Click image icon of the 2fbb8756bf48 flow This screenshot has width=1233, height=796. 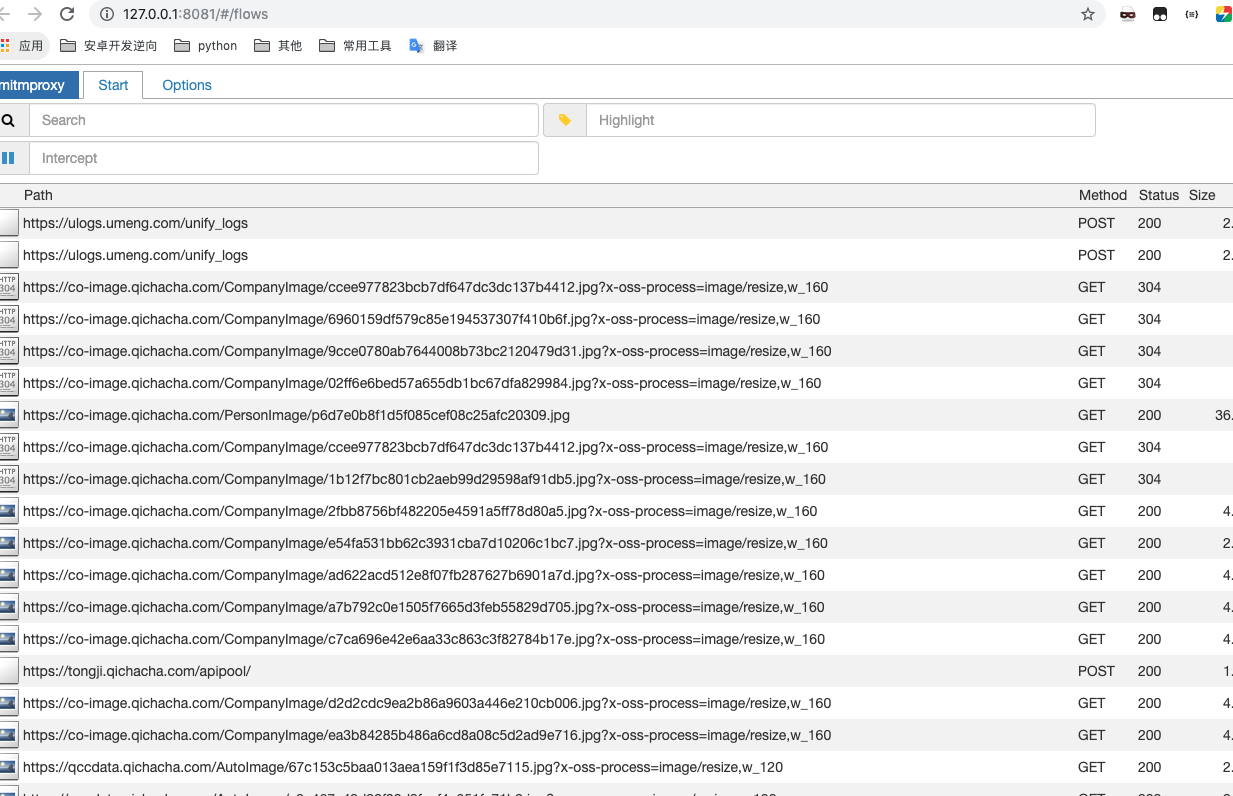pyautogui.click(x=8, y=511)
